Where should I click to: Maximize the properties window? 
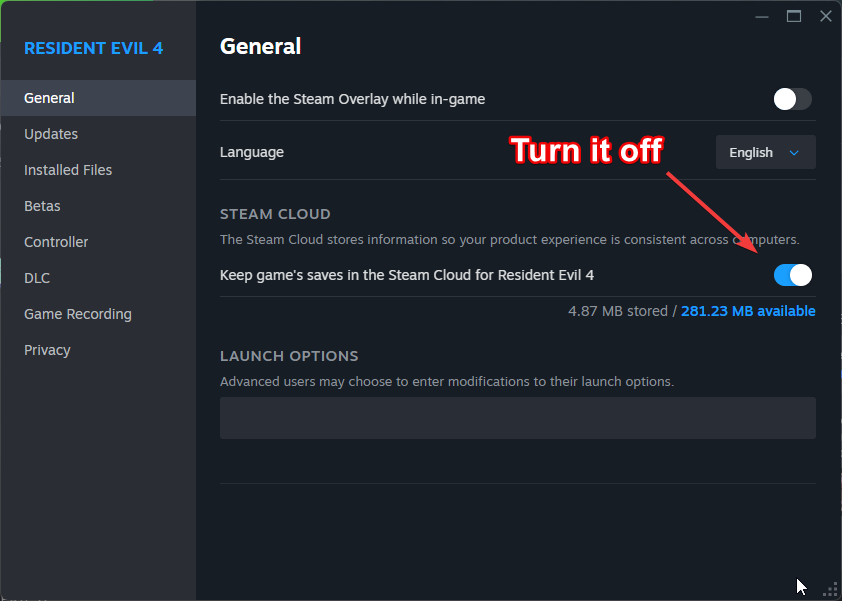[x=794, y=16]
